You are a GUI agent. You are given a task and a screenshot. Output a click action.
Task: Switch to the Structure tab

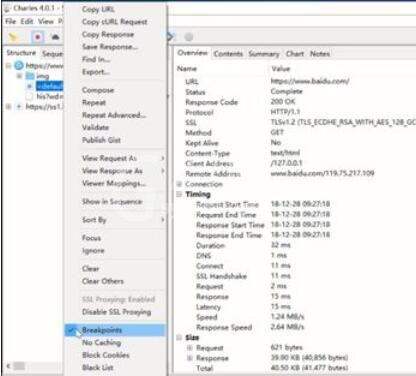[x=21, y=53]
